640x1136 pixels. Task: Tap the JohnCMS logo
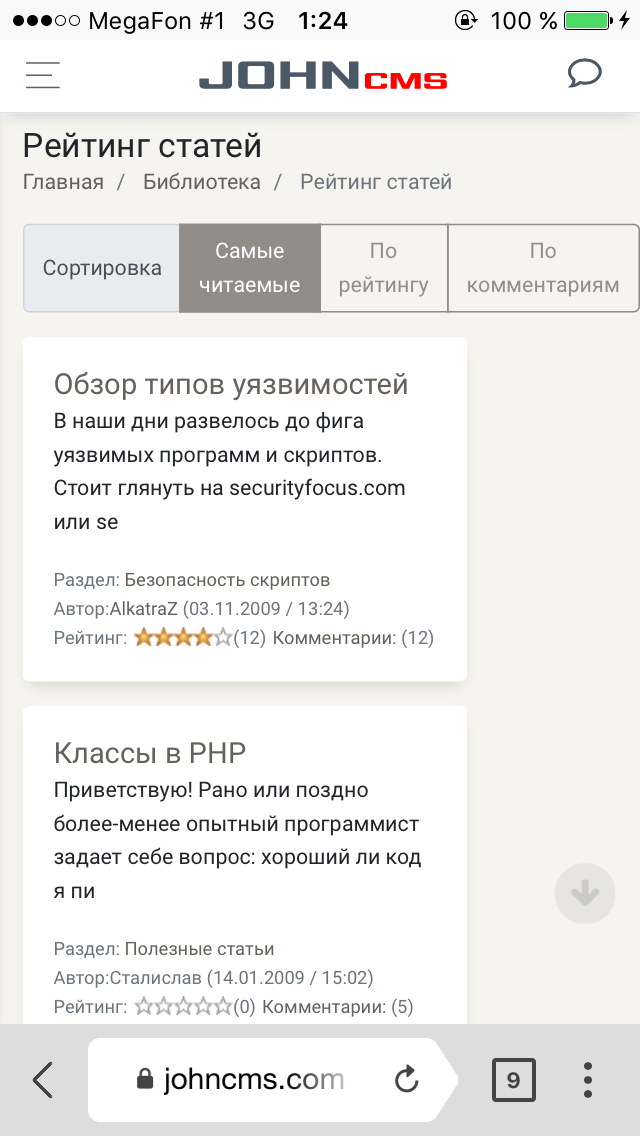click(322, 76)
